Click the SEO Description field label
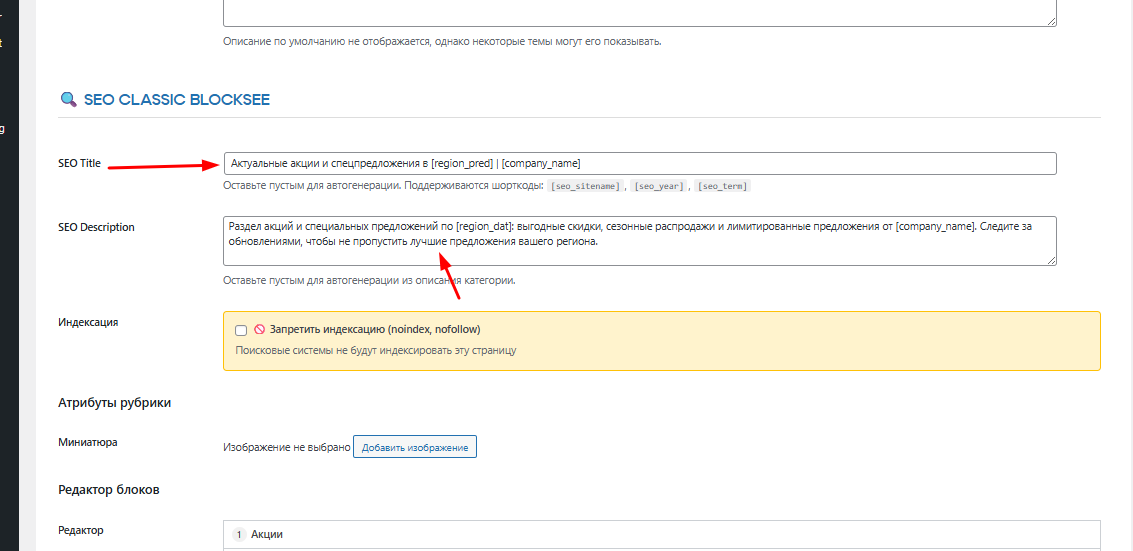 [x=96, y=227]
